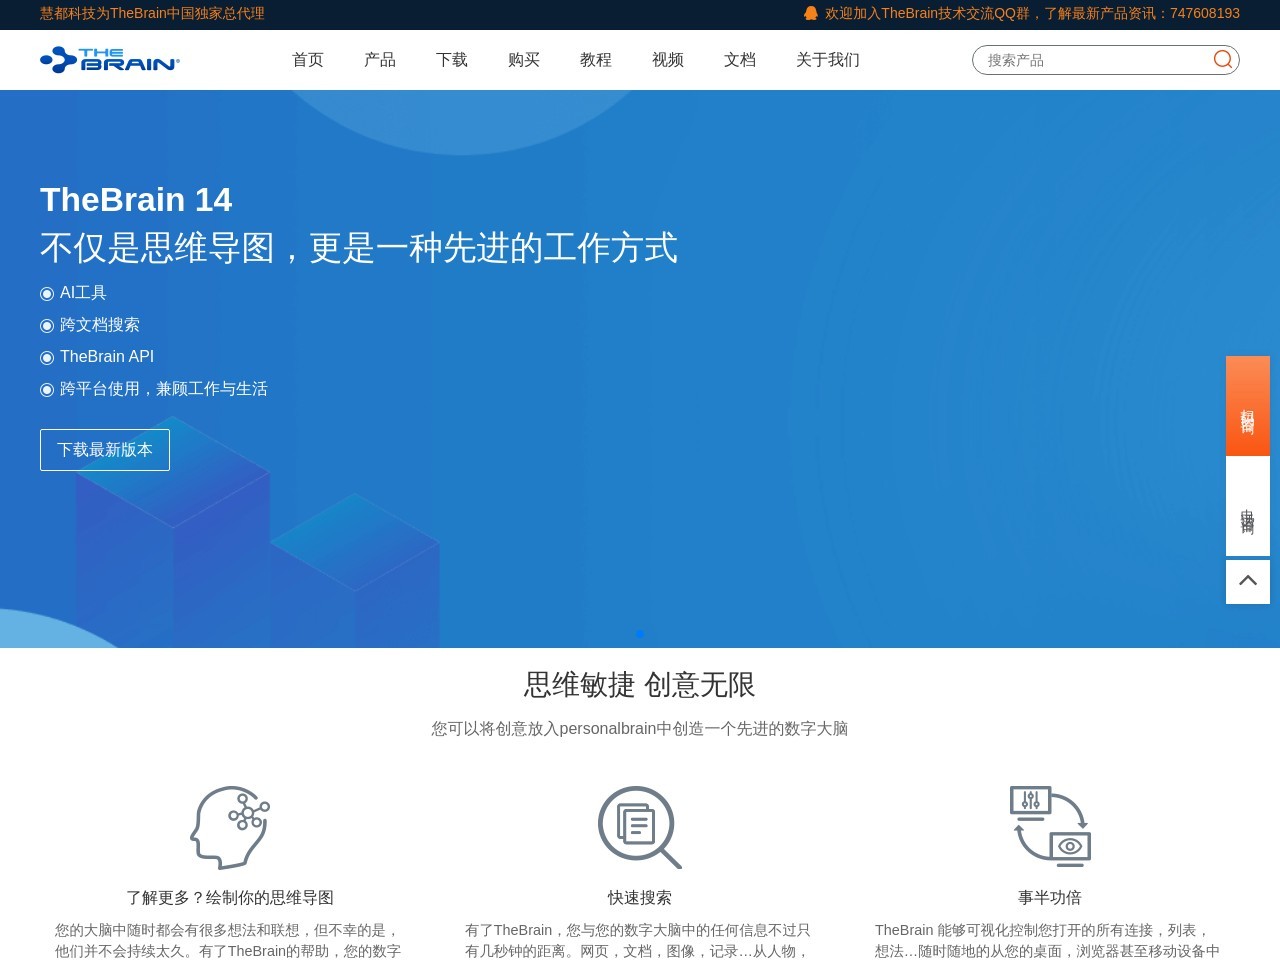Click the 思维敏捷 创意无限 heading
Screen dimensions: 1280x960
640,685
